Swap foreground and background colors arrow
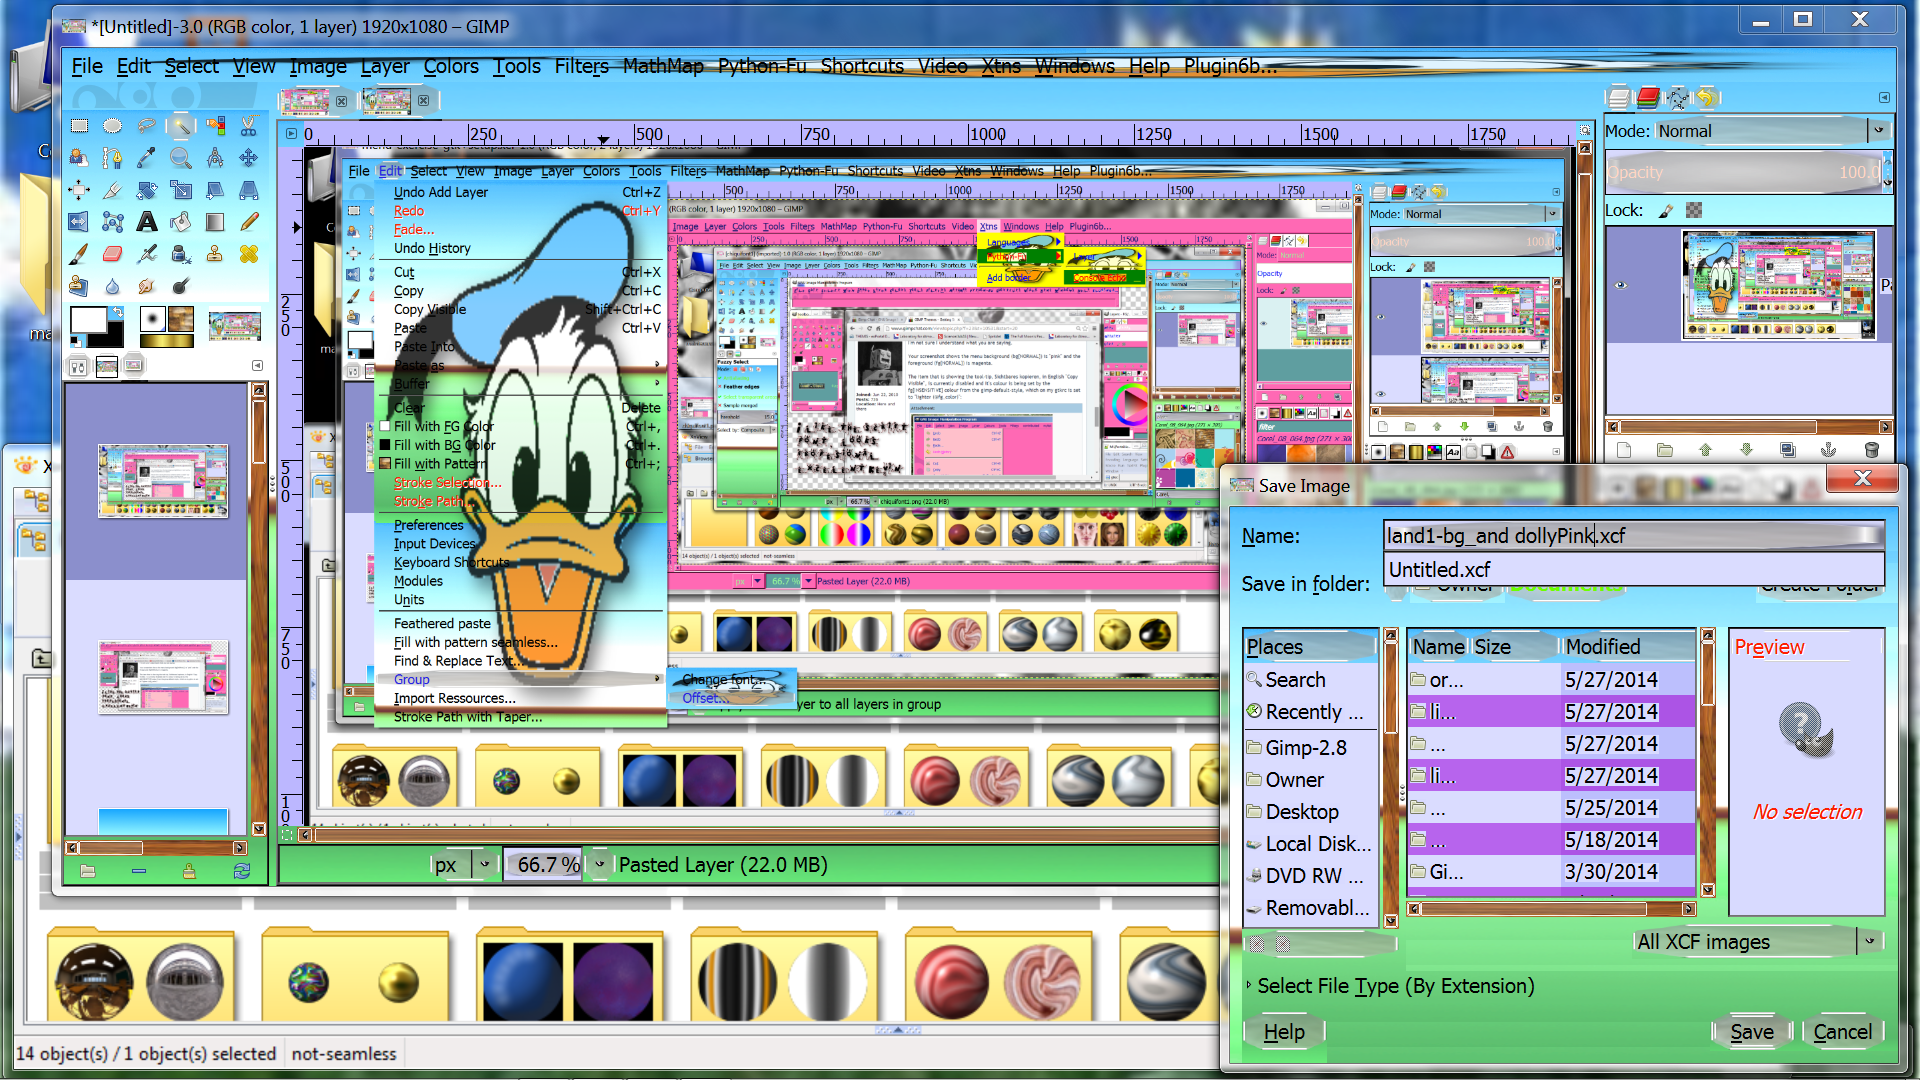 point(117,312)
